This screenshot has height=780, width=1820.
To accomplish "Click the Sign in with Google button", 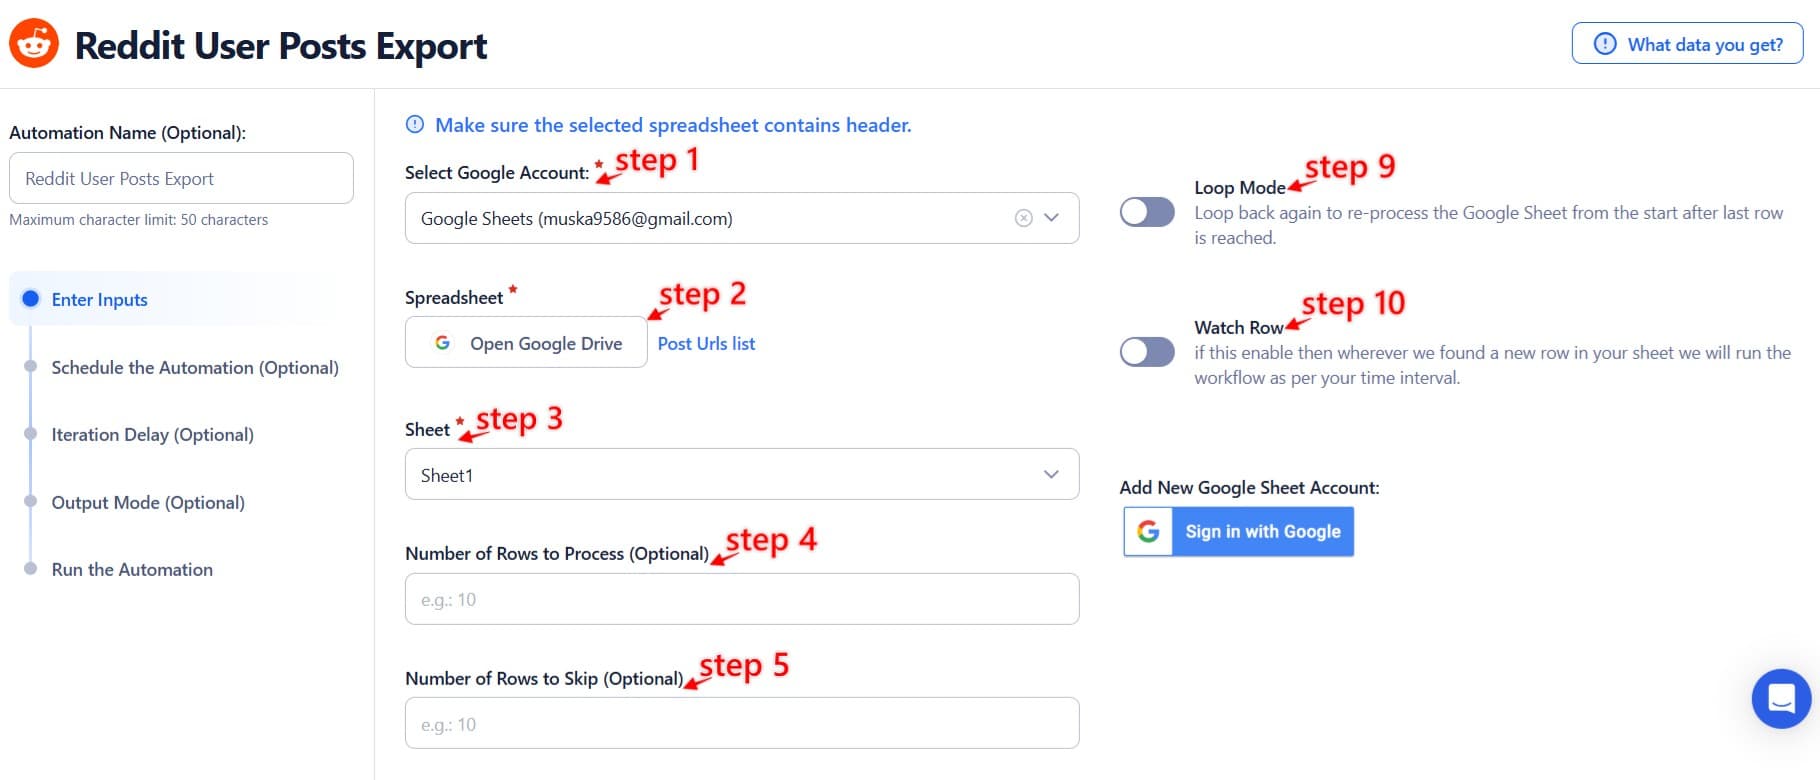I will (1262, 531).
